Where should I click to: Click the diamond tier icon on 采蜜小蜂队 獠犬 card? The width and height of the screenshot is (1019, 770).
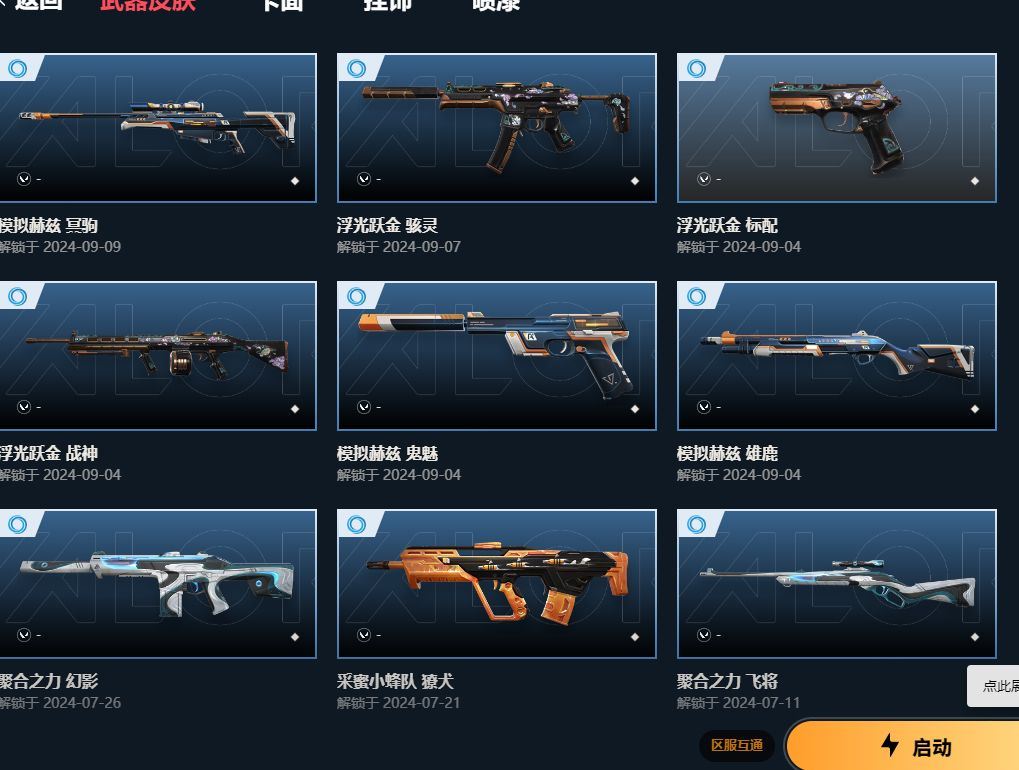click(x=635, y=637)
